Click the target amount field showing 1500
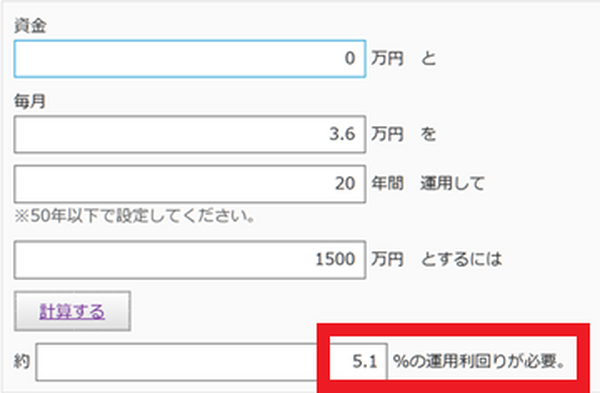 (x=190, y=260)
